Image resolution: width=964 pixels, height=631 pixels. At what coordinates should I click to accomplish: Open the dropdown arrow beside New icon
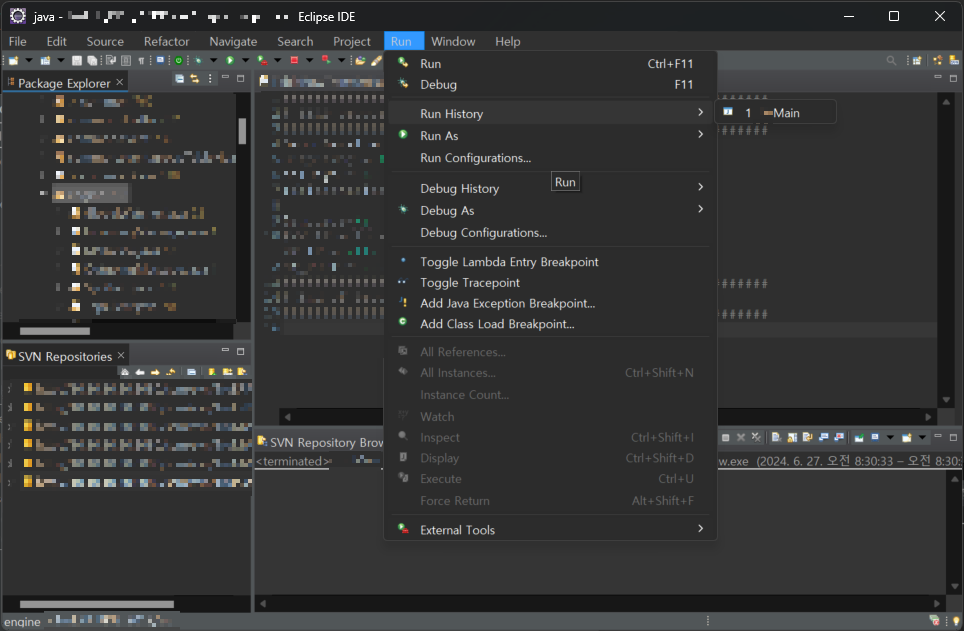click(x=29, y=60)
